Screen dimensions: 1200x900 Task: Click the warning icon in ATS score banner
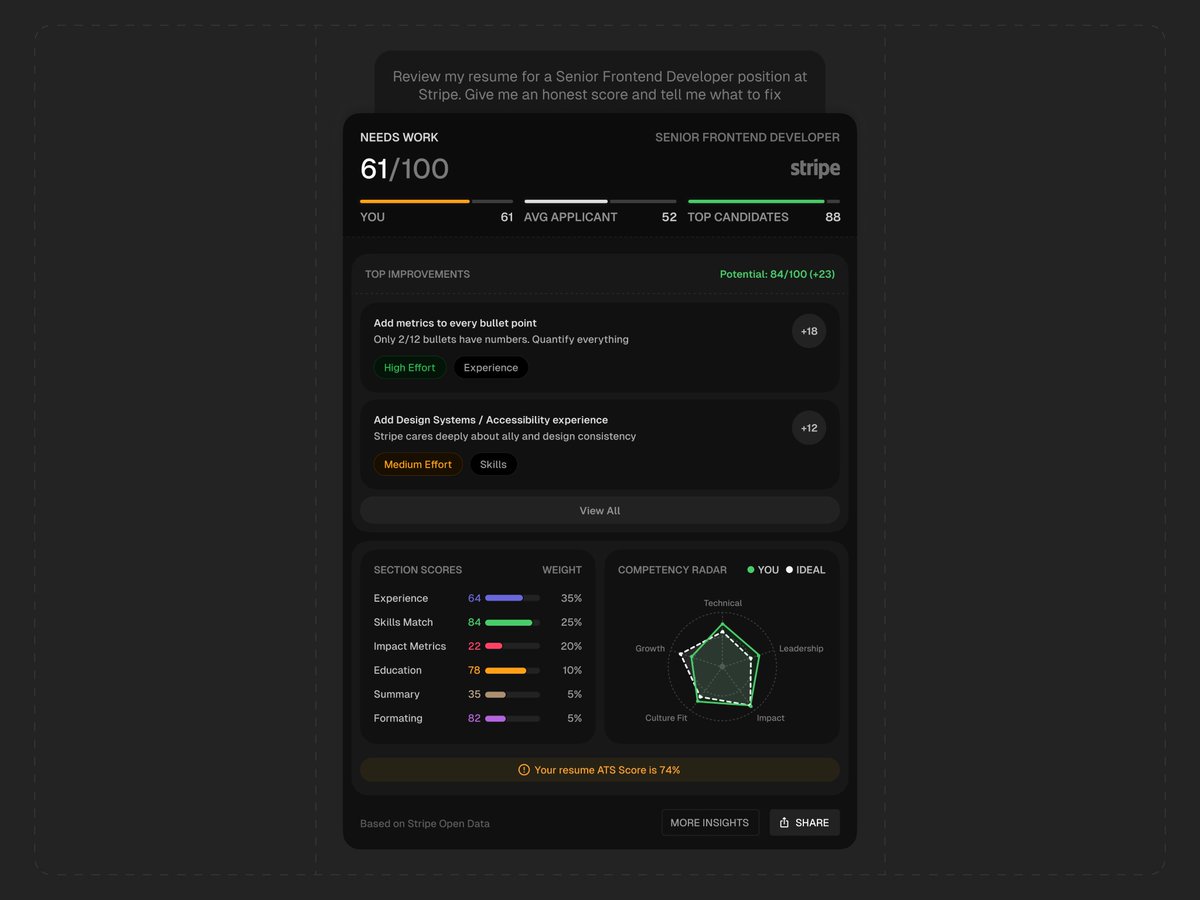pos(524,770)
